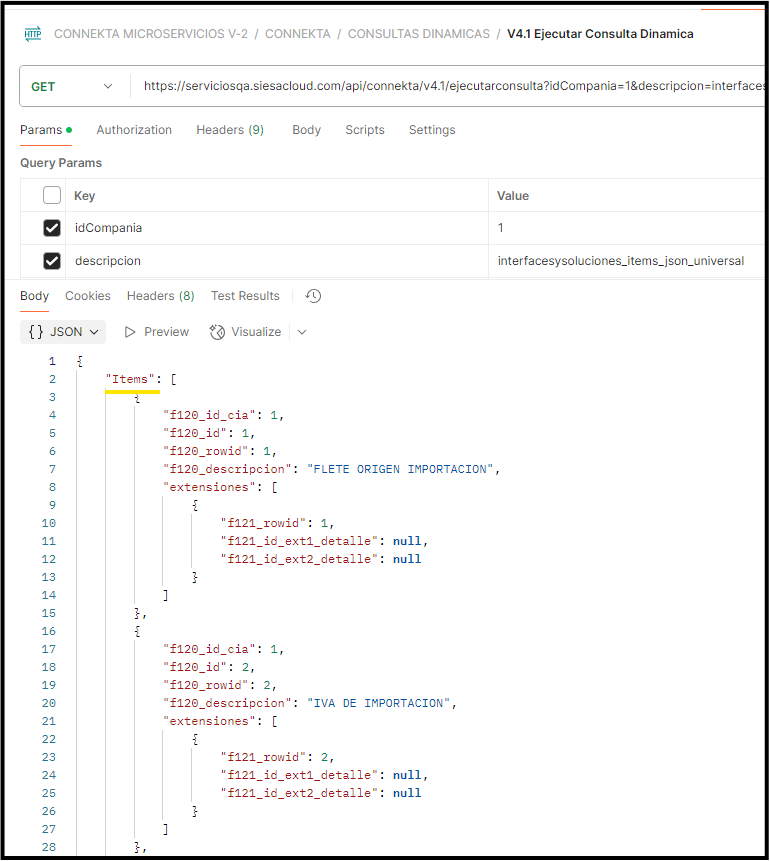Switch to the Authorization tab
The height and width of the screenshot is (861, 770).
(134, 130)
